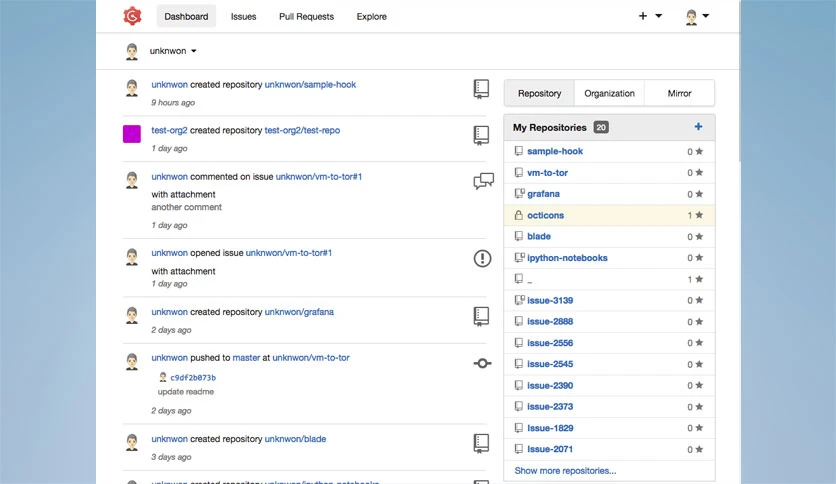
Task: Open the unknwon/sample-hook link in the feed
Action: point(310,85)
